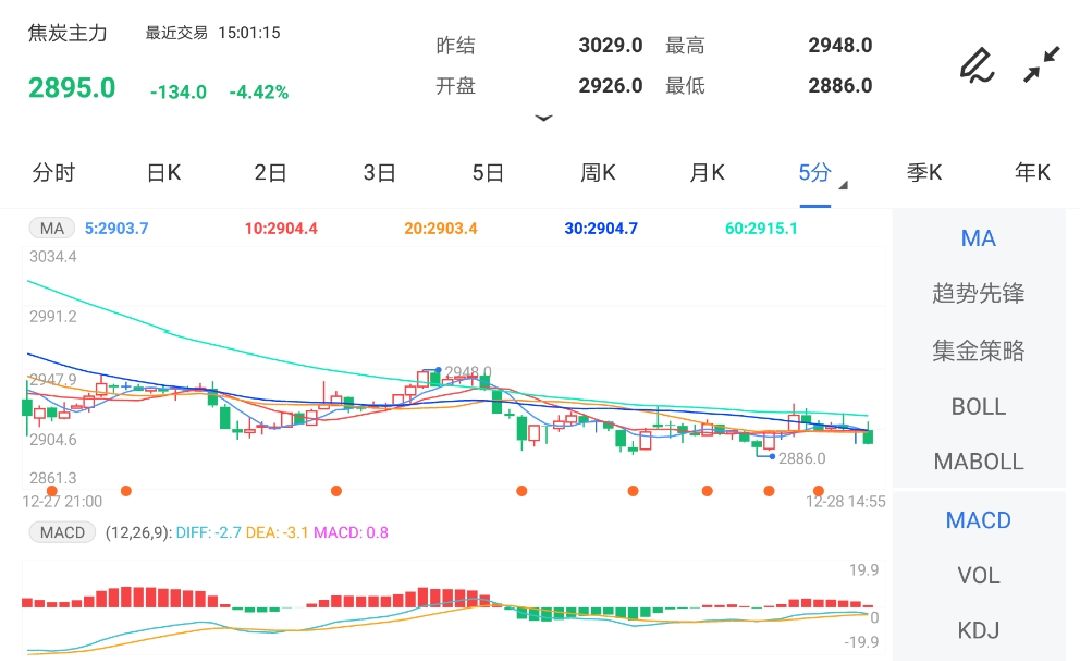Toggle the 趋势先锋 overlay indicator
The image size is (1080, 661).
coord(978,294)
